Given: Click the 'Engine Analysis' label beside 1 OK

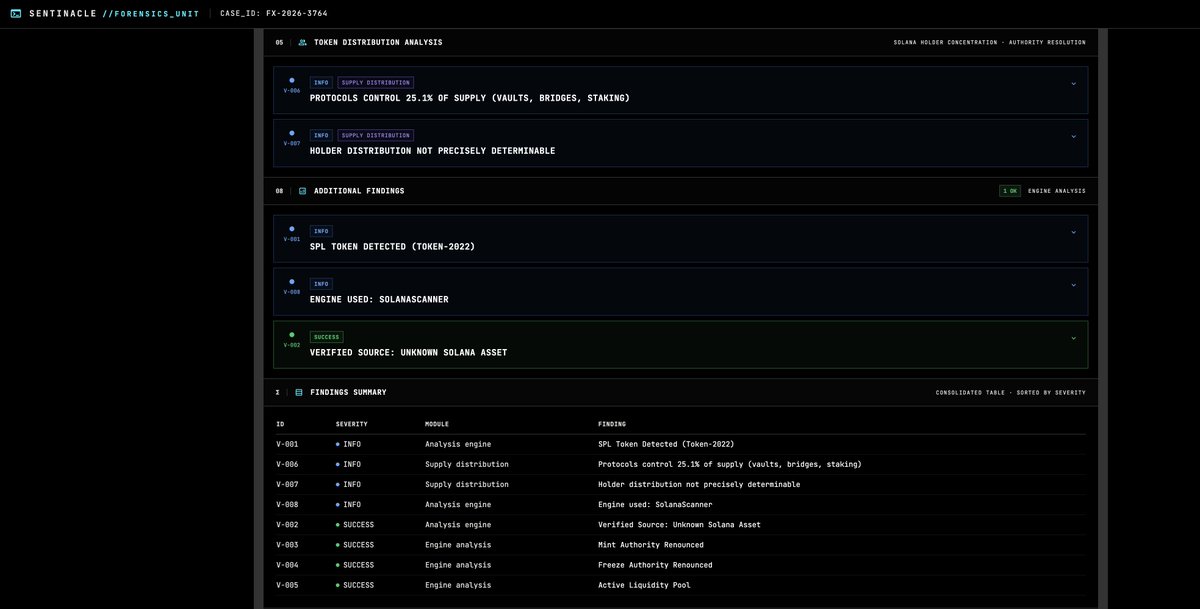Looking at the screenshot, I should point(1057,191).
